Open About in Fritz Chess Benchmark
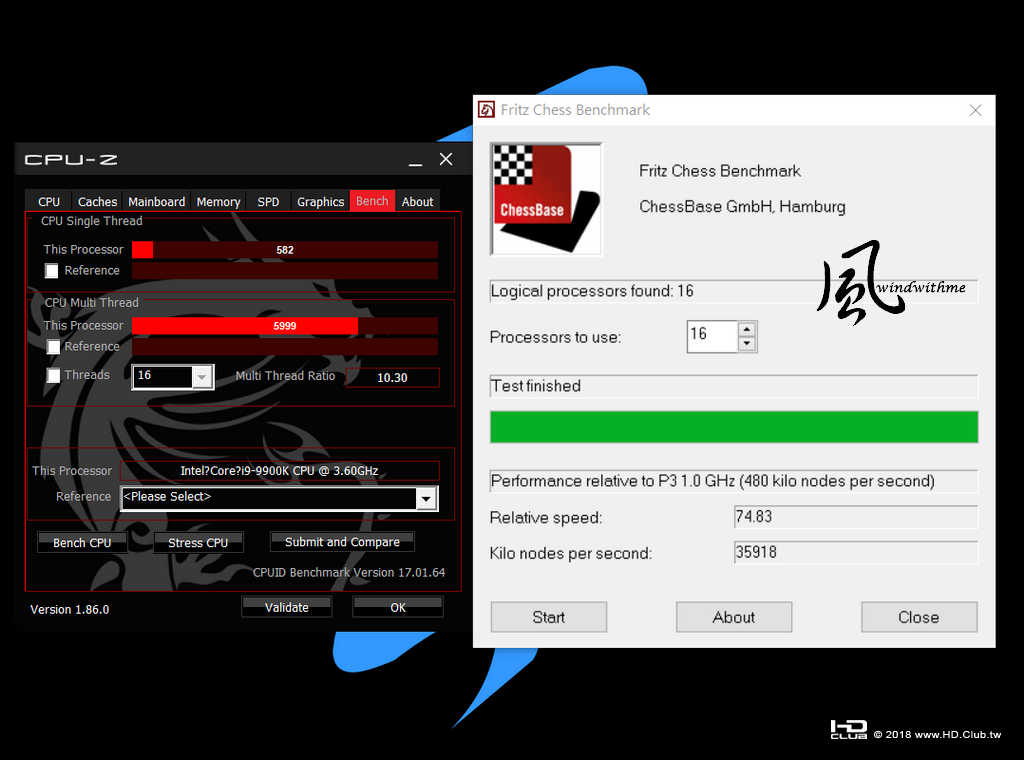Screen dimensions: 1024x760 click(x=734, y=617)
